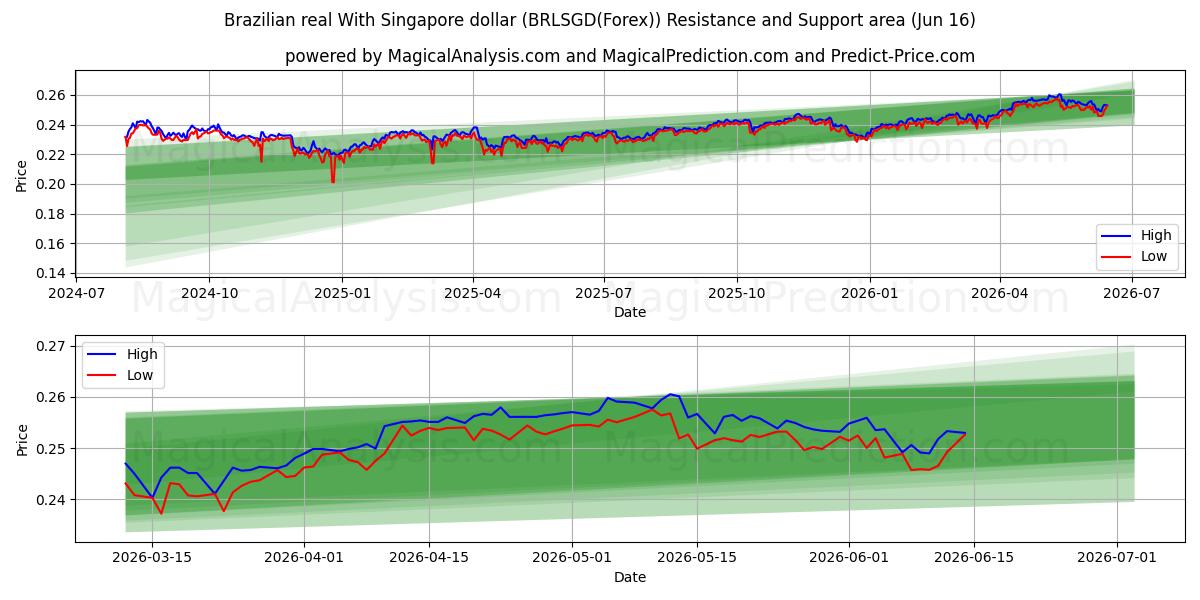Click the bottom chart high peak near 0.26
The width and height of the screenshot is (1200, 600).
[x=671, y=394]
